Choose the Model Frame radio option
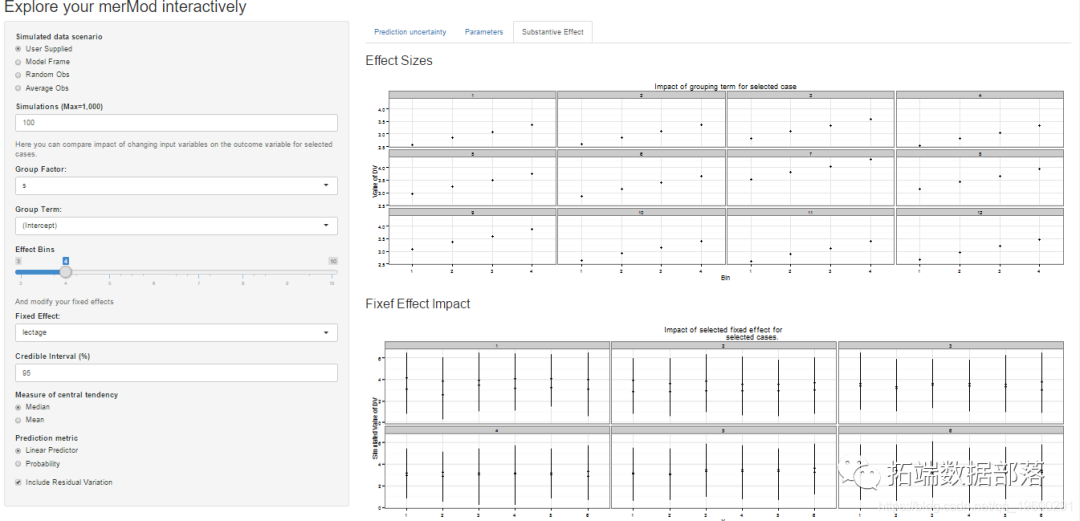This screenshot has width=1080, height=521. pos(19,61)
